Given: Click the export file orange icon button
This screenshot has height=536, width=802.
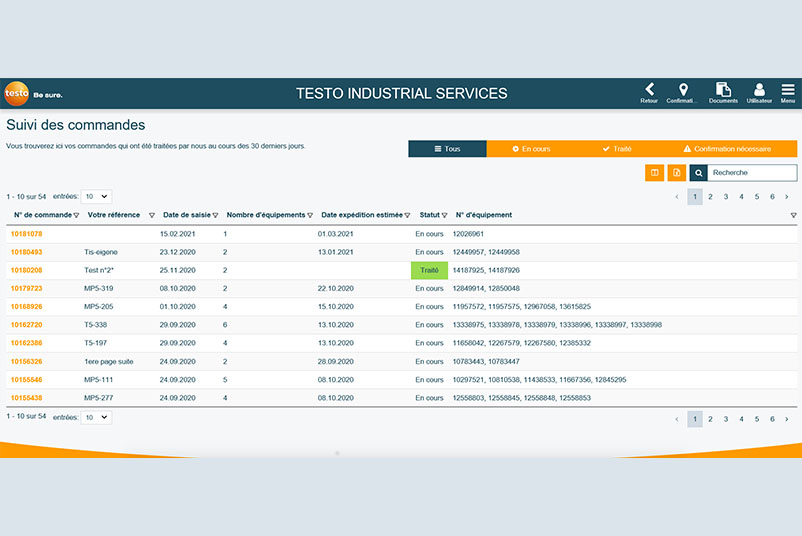Looking at the screenshot, I should (x=677, y=173).
